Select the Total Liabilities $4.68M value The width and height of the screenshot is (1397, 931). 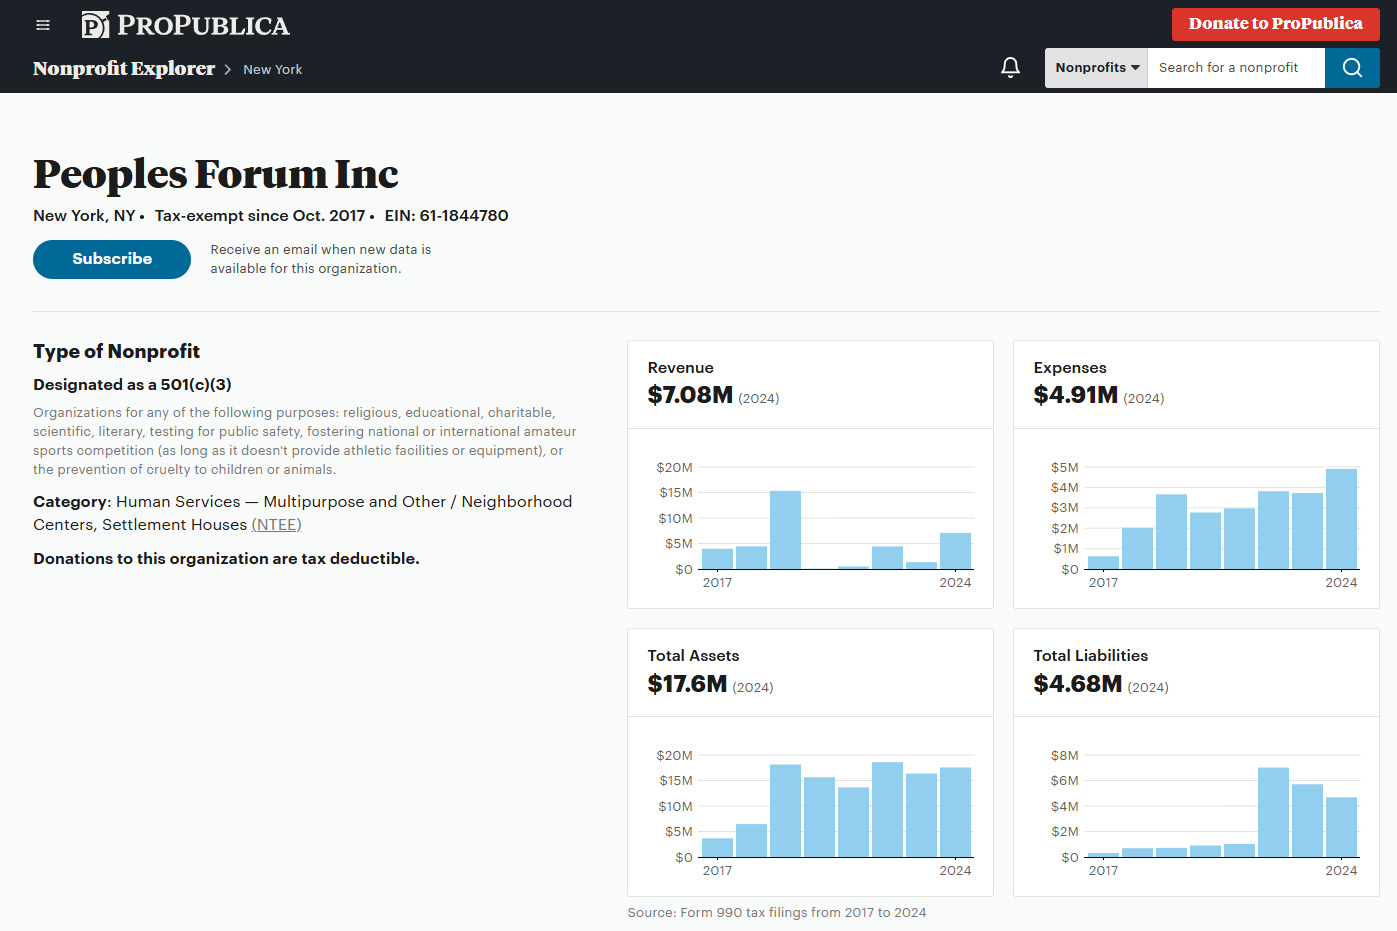coord(1078,684)
